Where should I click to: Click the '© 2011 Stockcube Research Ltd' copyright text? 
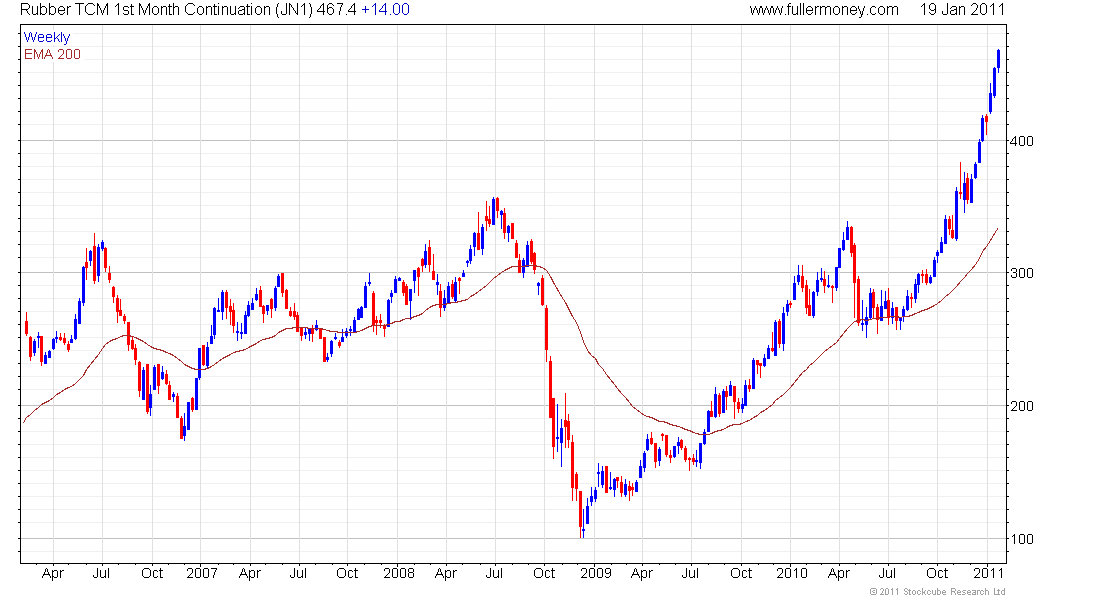coord(937,592)
